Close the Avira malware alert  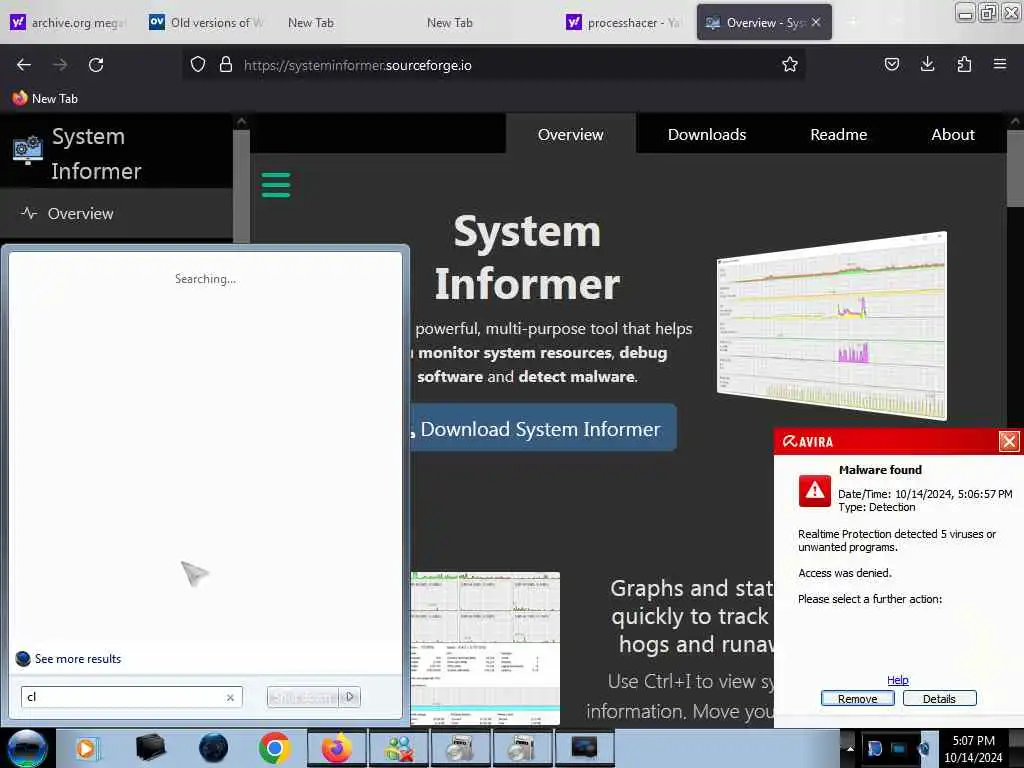(x=1009, y=441)
